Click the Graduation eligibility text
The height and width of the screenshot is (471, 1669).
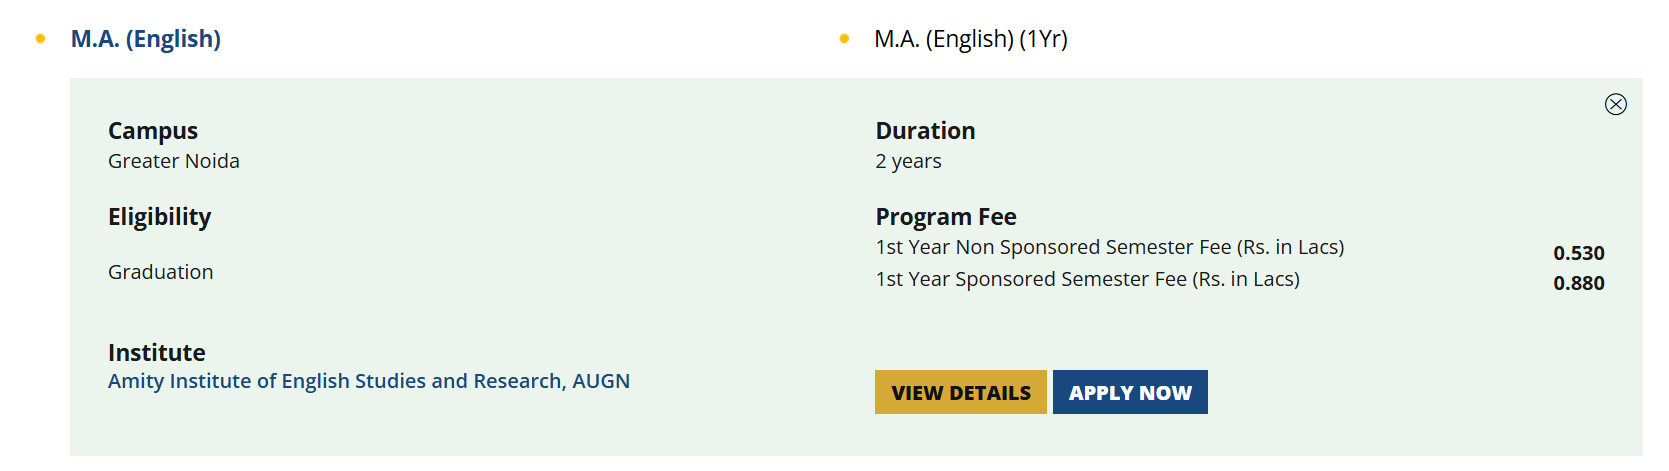161,272
